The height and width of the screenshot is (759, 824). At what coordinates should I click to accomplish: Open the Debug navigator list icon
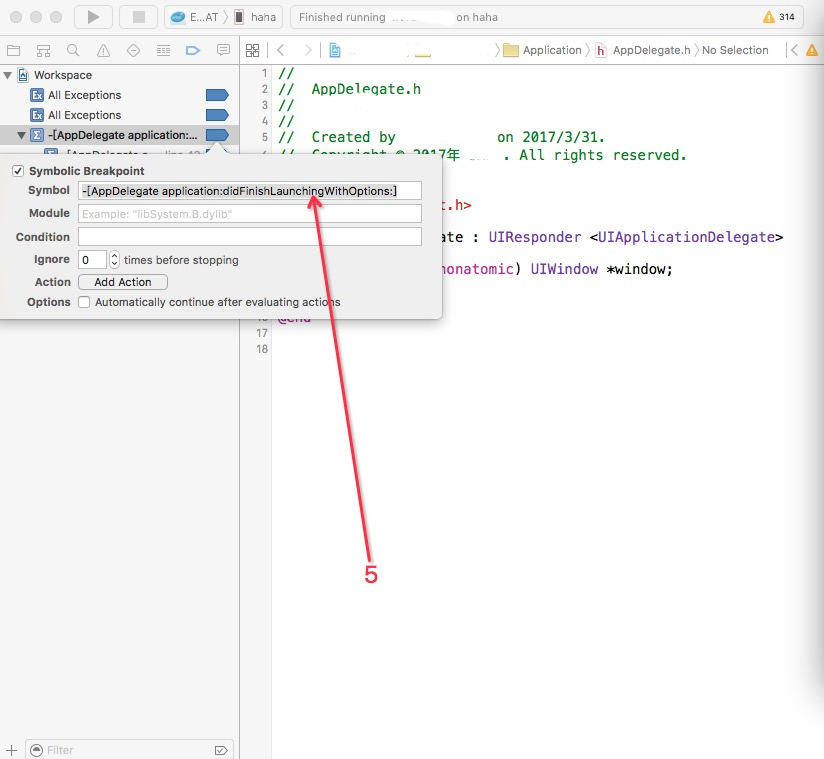coord(164,50)
